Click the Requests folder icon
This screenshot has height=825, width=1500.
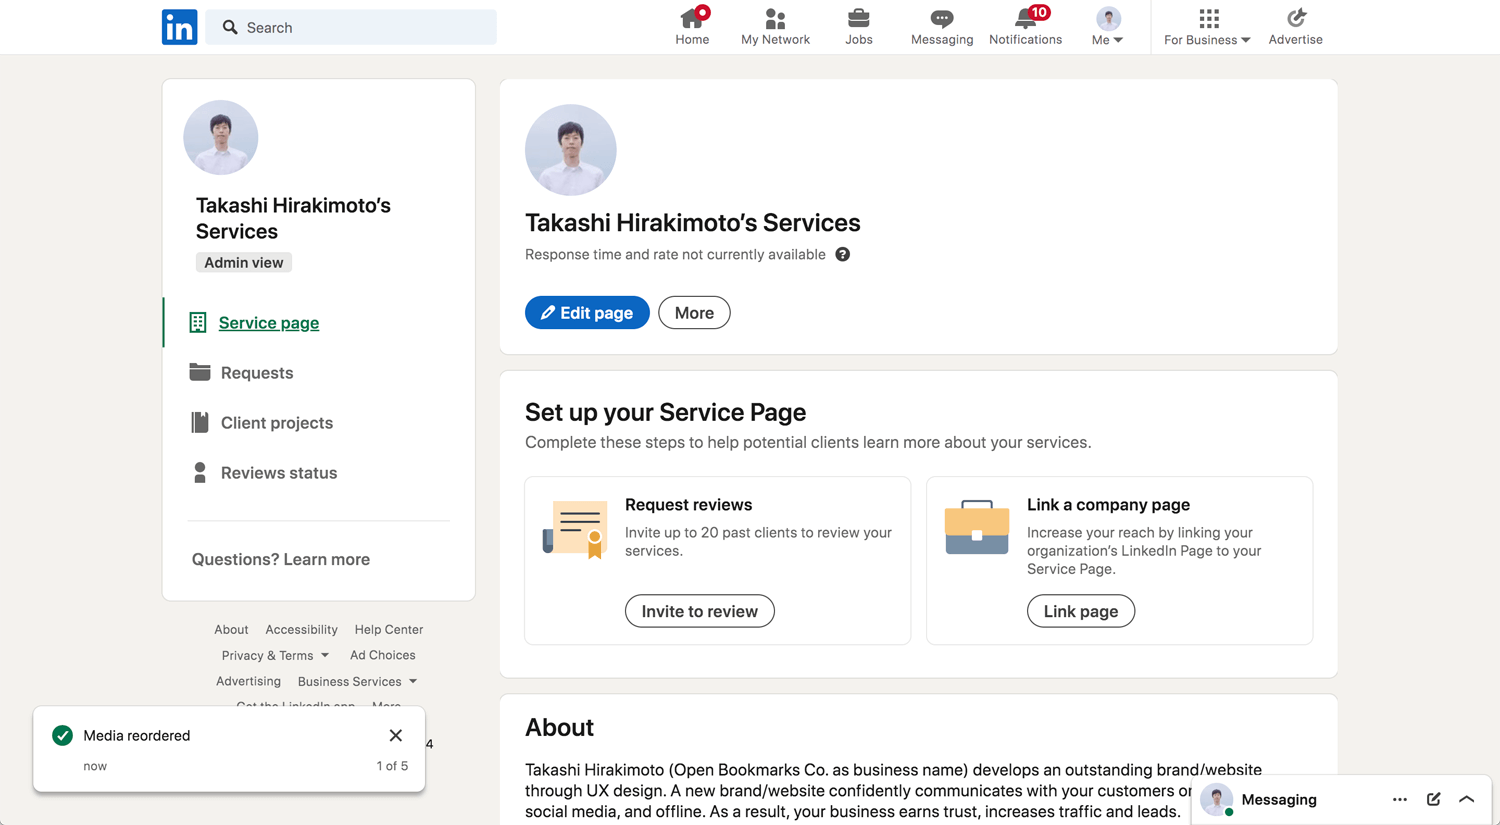(200, 372)
